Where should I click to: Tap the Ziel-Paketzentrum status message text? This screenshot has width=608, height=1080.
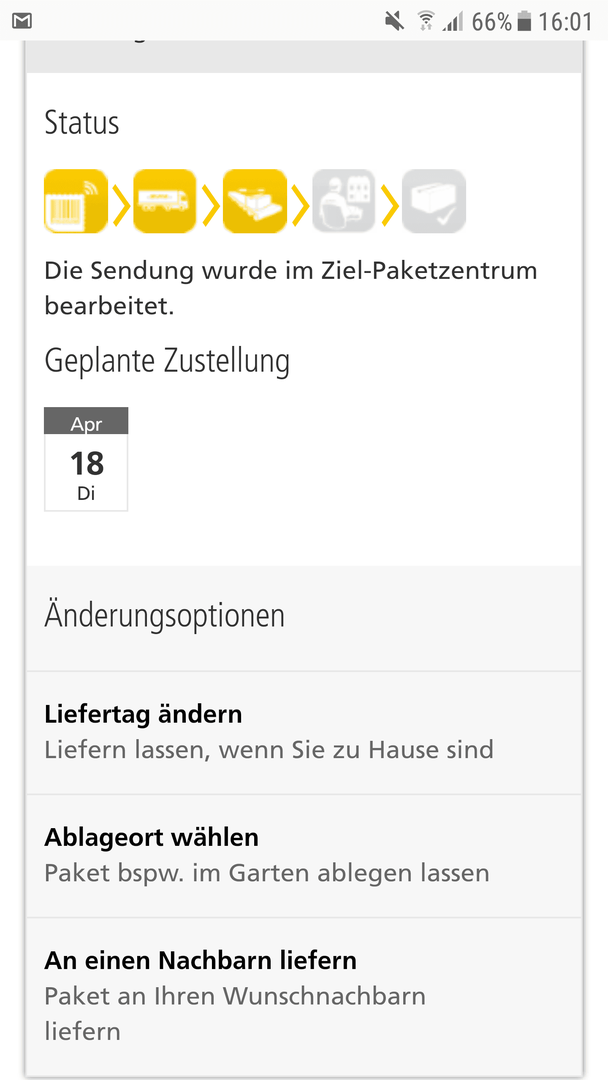pos(291,289)
